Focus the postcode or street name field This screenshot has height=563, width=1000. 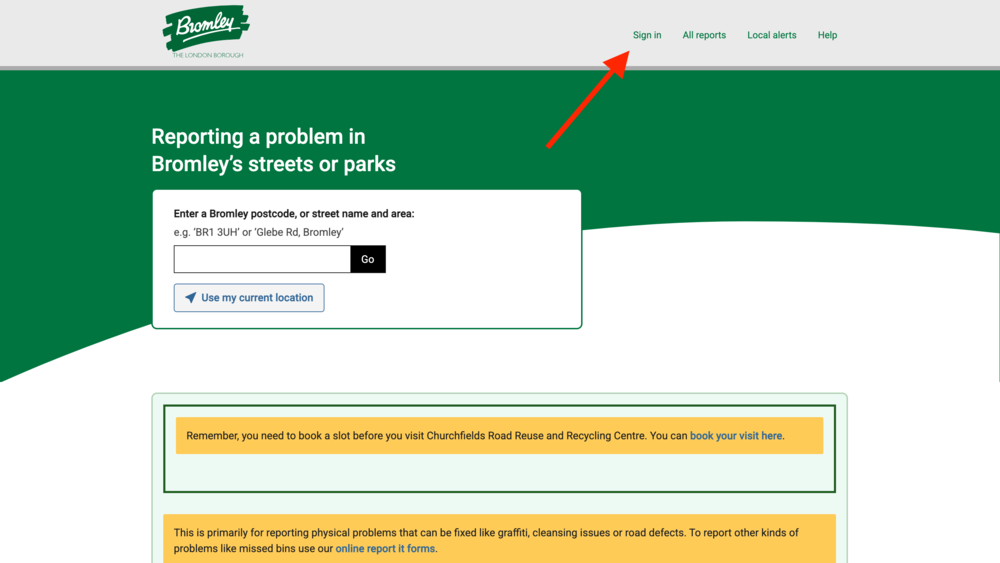[262, 260]
